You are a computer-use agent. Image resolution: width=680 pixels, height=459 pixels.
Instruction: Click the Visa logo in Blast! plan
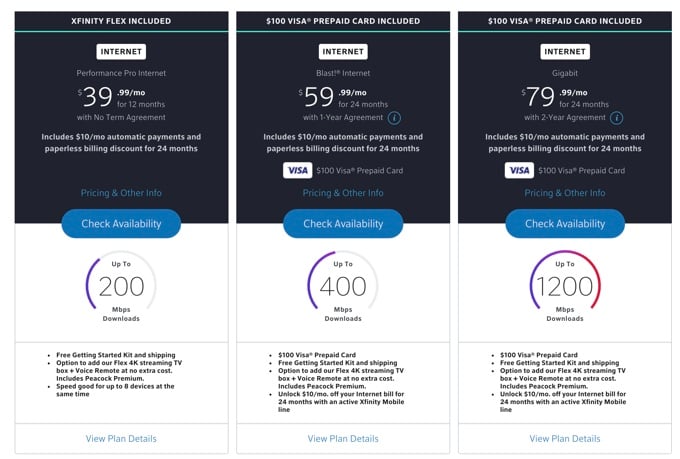(298, 170)
